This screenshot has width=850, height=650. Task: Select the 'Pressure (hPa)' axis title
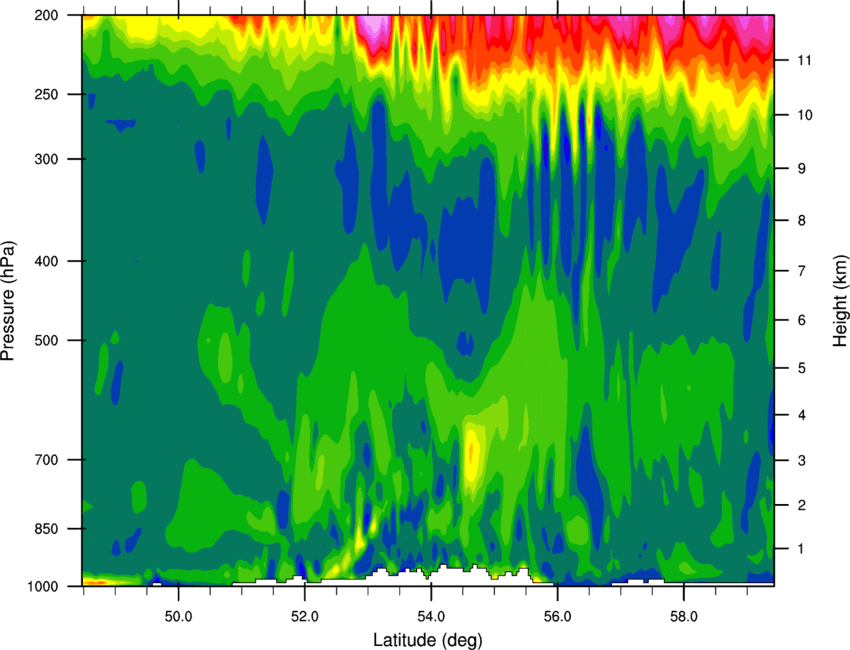[x=8, y=301]
